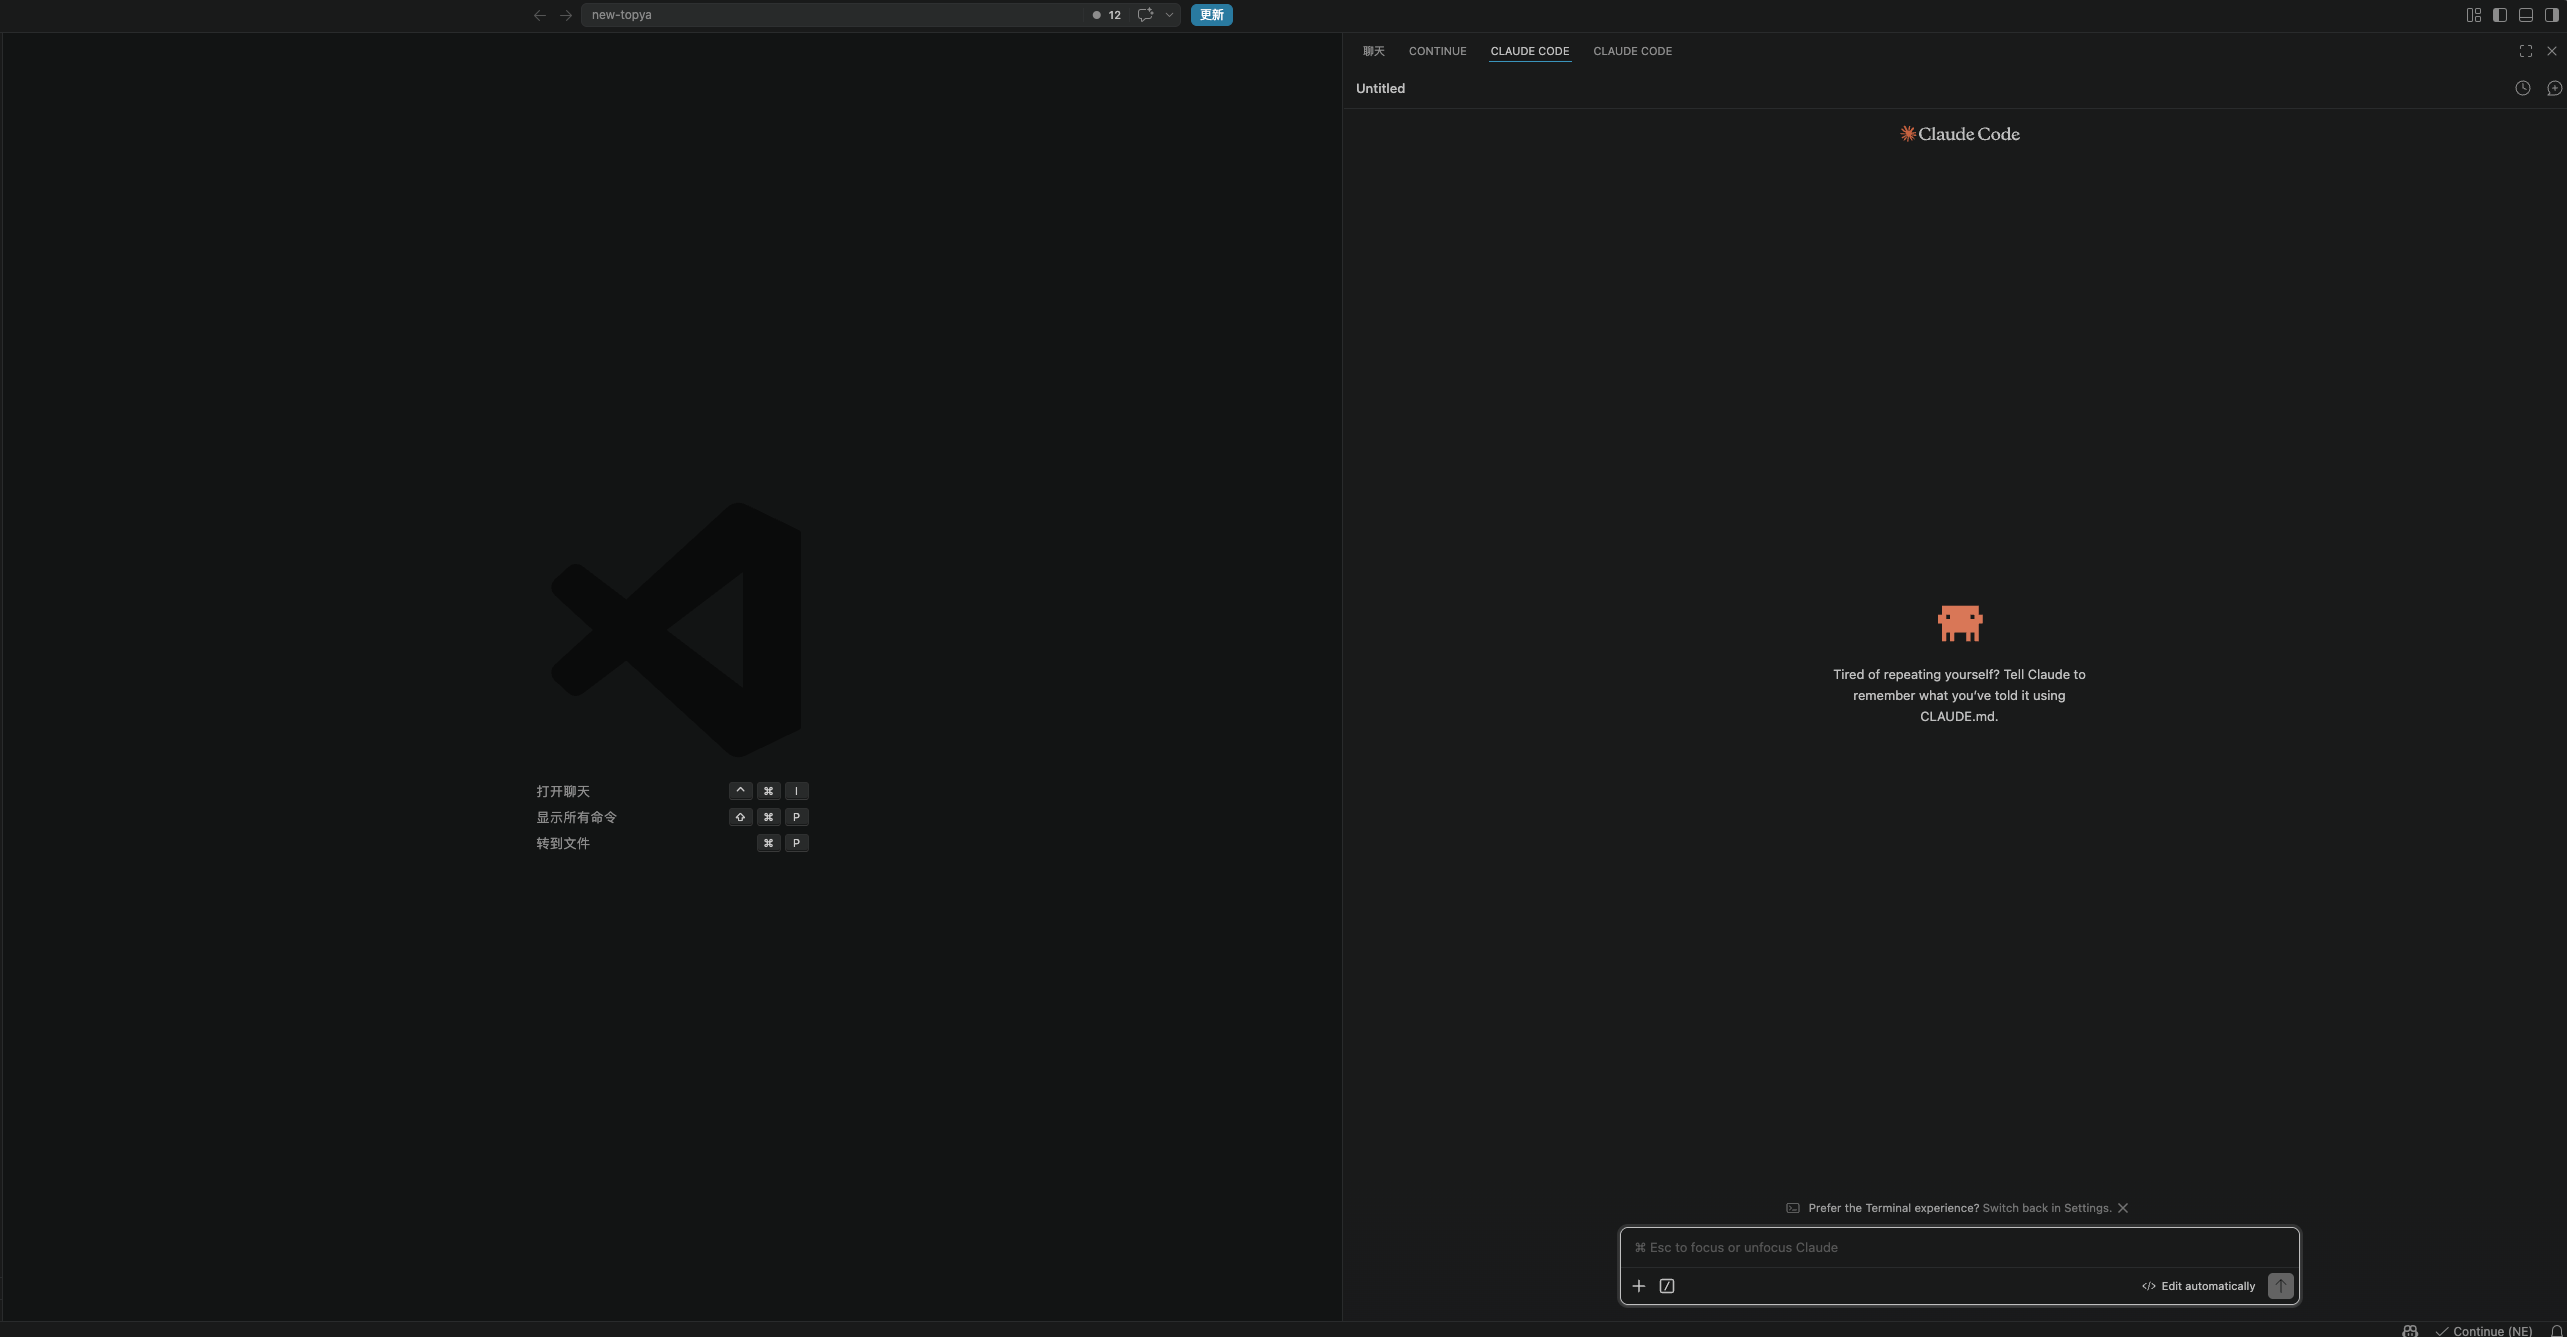Open the chat sparkle icon in title bar
This screenshot has height=1337, width=2567.
[x=1145, y=15]
